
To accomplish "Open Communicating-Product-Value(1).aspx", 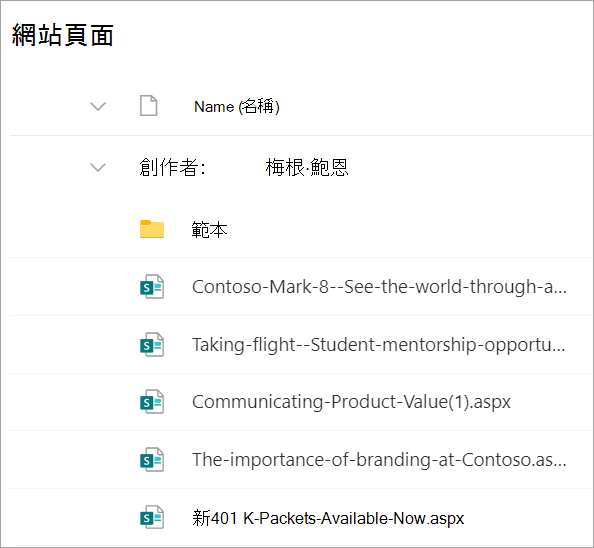I will coord(351,402).
